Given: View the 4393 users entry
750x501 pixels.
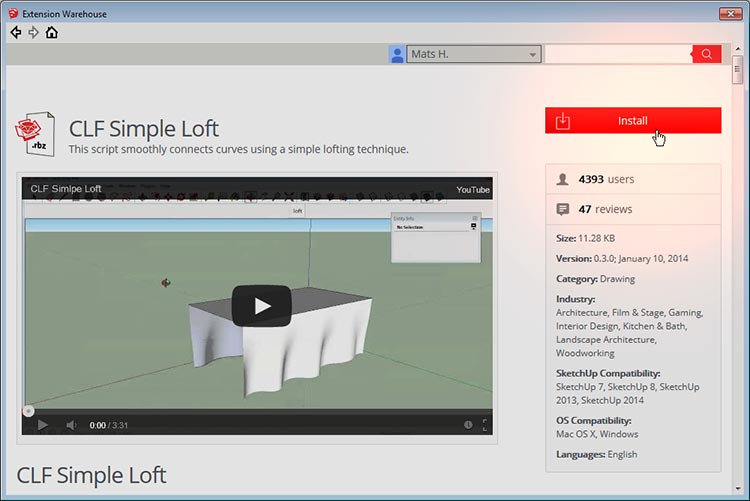Looking at the screenshot, I should (x=633, y=179).
